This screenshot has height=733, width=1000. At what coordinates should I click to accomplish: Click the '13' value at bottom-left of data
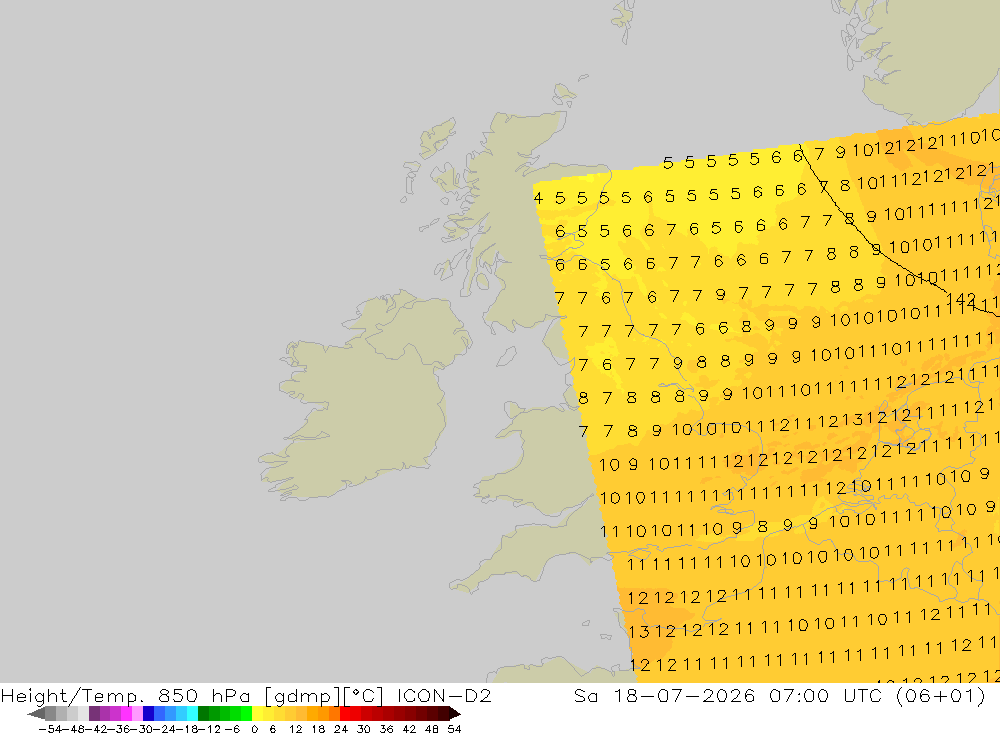tap(638, 632)
